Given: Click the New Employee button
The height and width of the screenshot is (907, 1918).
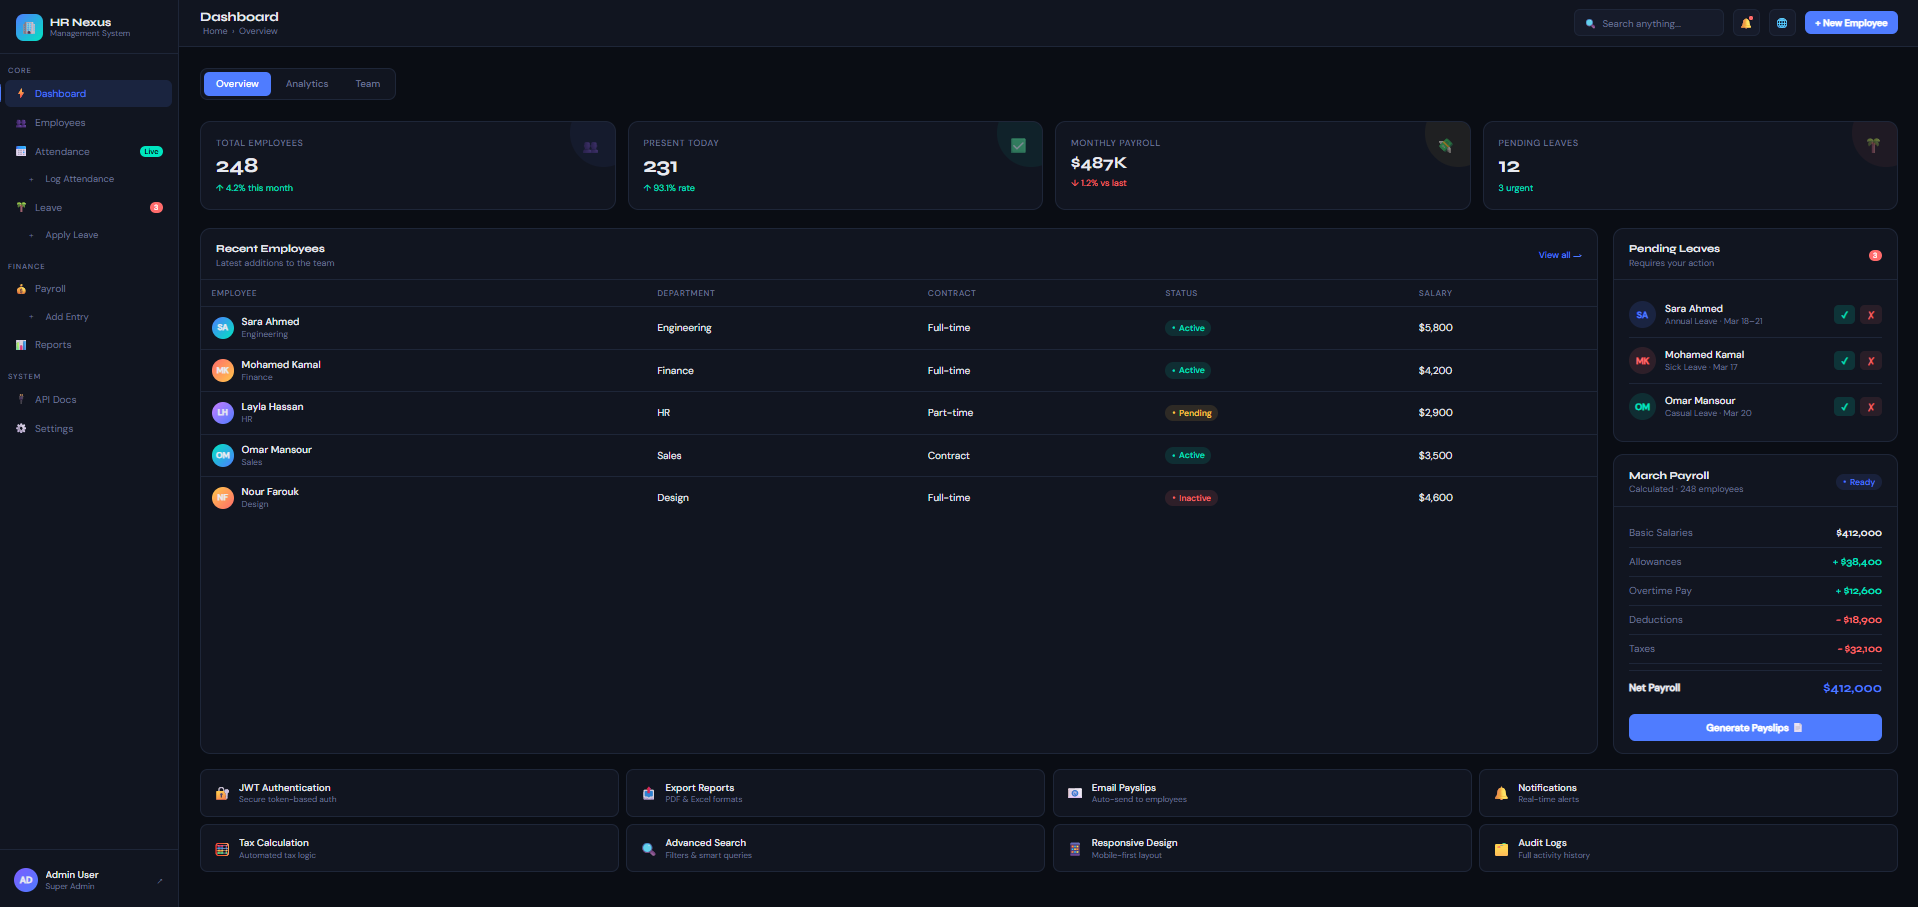Looking at the screenshot, I should point(1851,23).
